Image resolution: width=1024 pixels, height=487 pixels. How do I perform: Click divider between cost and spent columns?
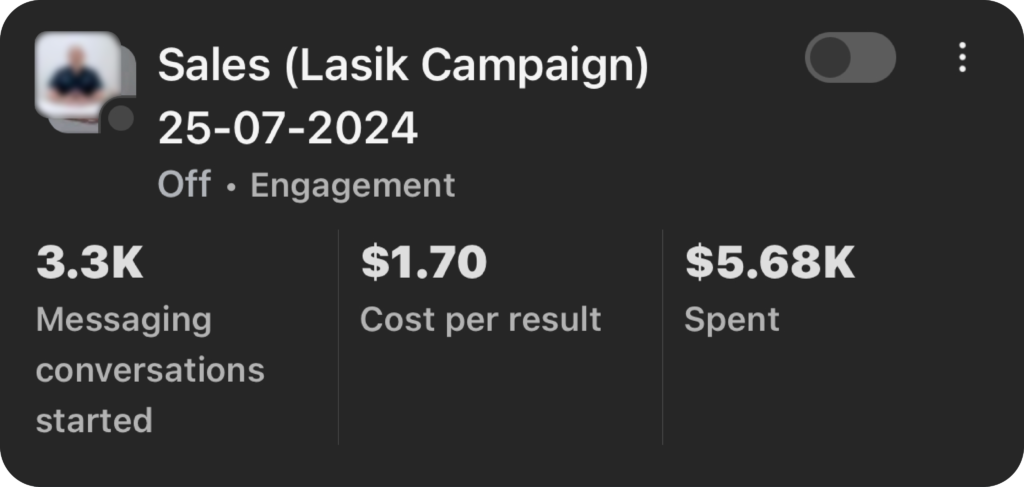click(662, 336)
